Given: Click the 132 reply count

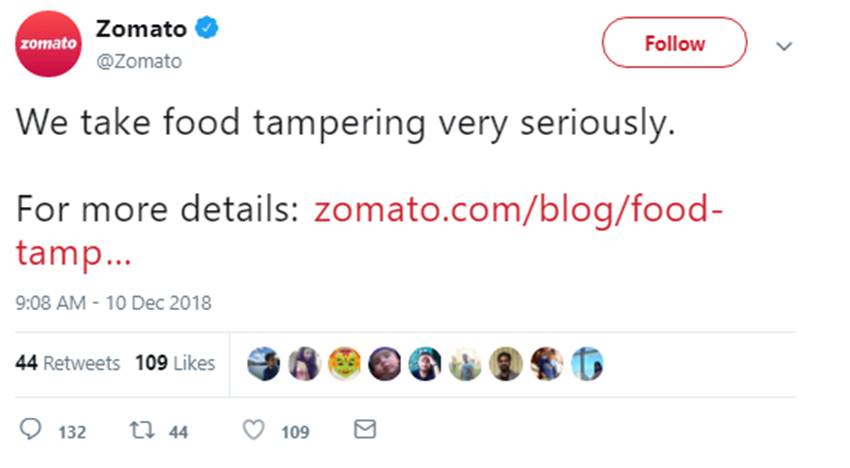Looking at the screenshot, I should point(72,432).
